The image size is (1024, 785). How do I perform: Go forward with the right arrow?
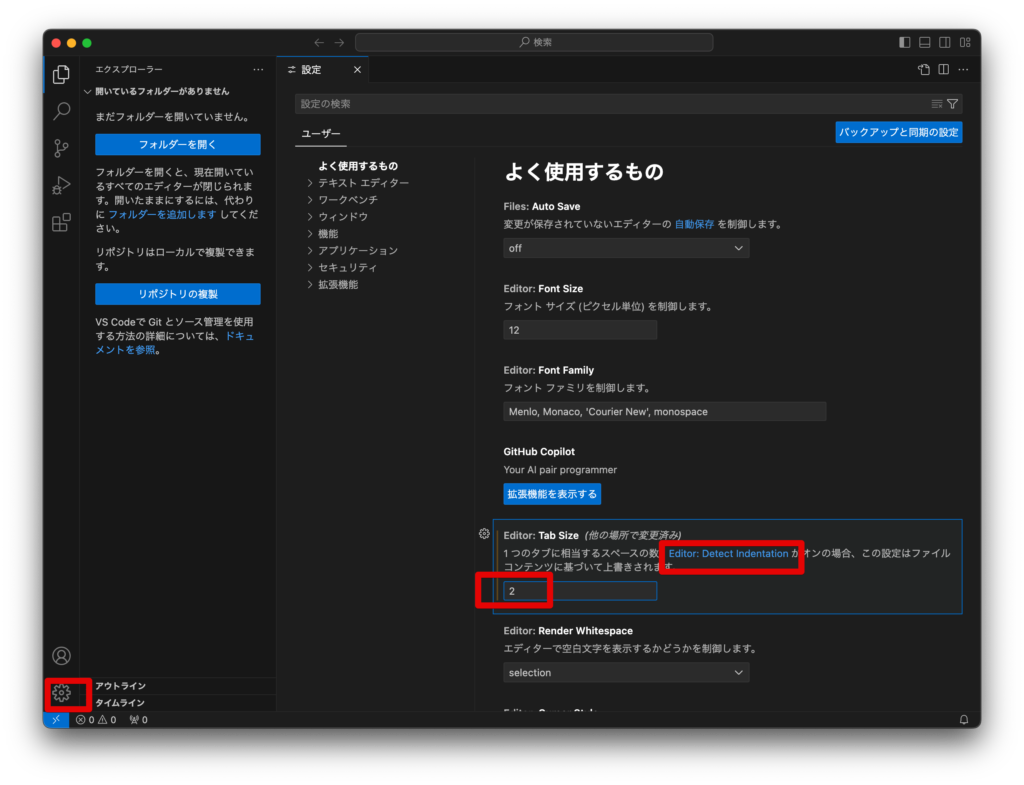(340, 42)
